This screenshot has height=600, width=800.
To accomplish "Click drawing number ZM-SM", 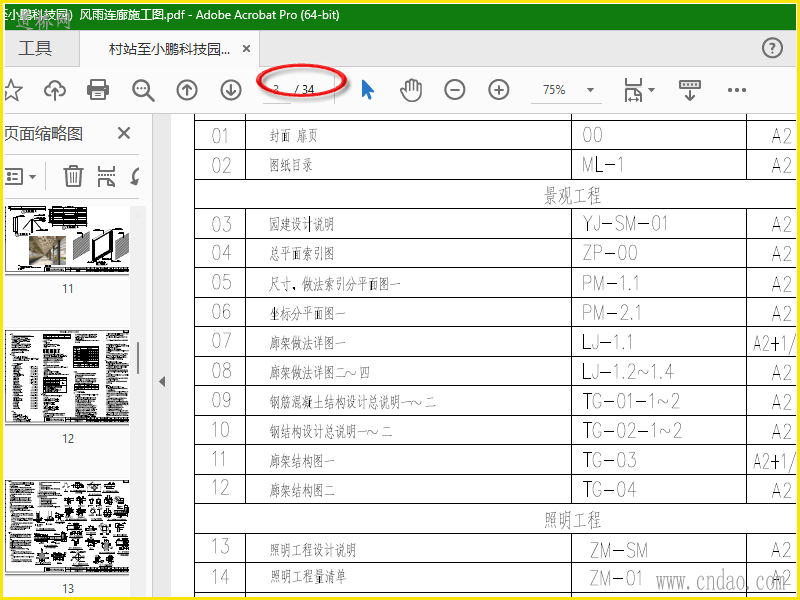I will tap(619, 550).
